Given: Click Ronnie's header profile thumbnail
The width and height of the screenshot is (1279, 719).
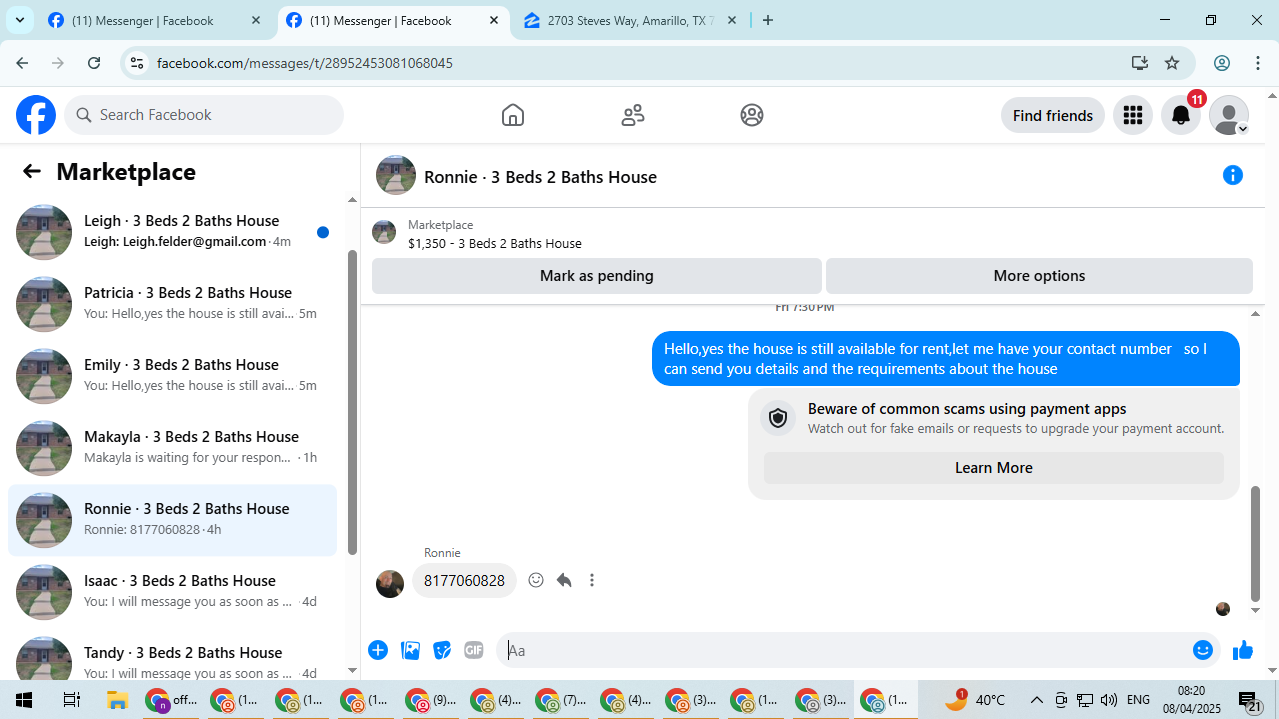Looking at the screenshot, I should pos(396,175).
